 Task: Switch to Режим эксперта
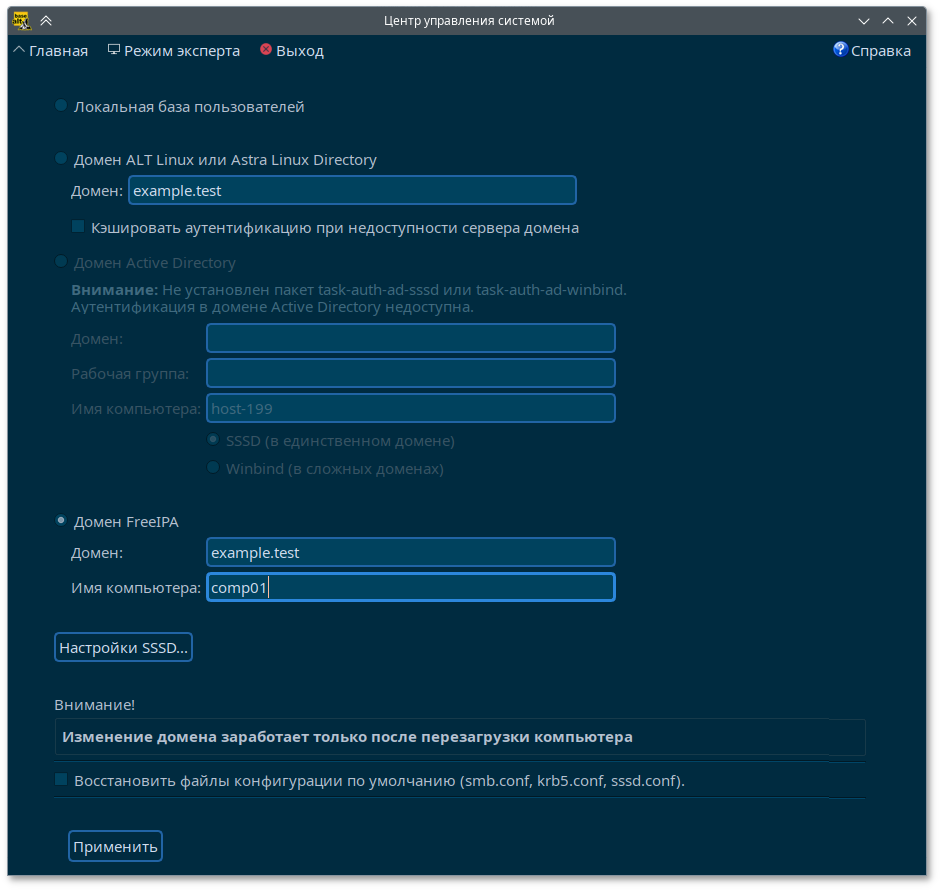174,51
